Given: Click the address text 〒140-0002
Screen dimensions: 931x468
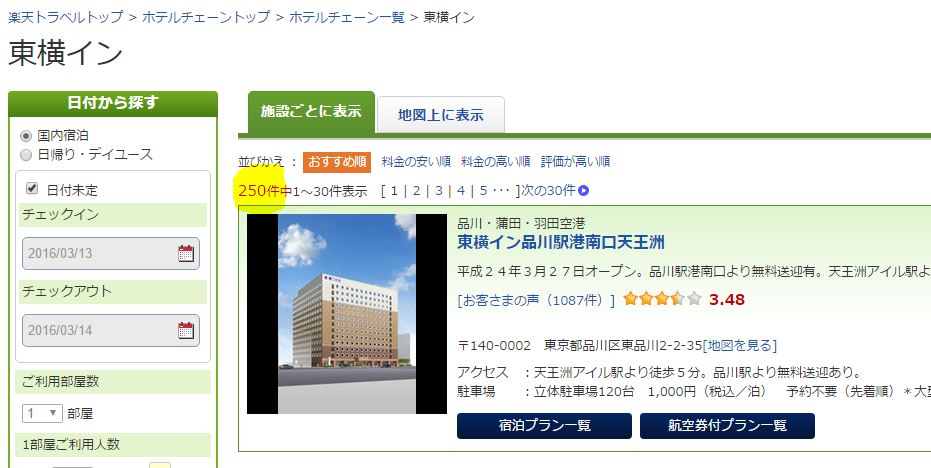Looking at the screenshot, I should click(x=494, y=346).
